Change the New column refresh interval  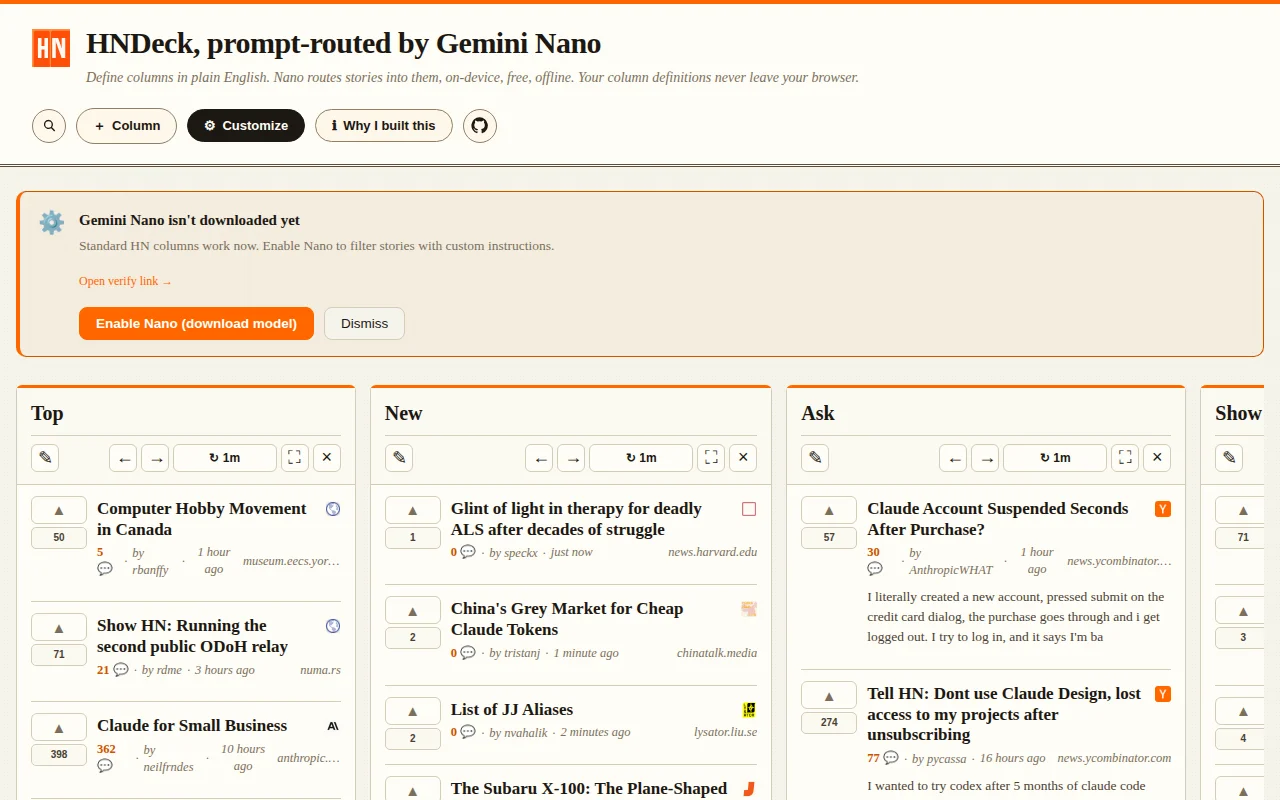(x=641, y=458)
